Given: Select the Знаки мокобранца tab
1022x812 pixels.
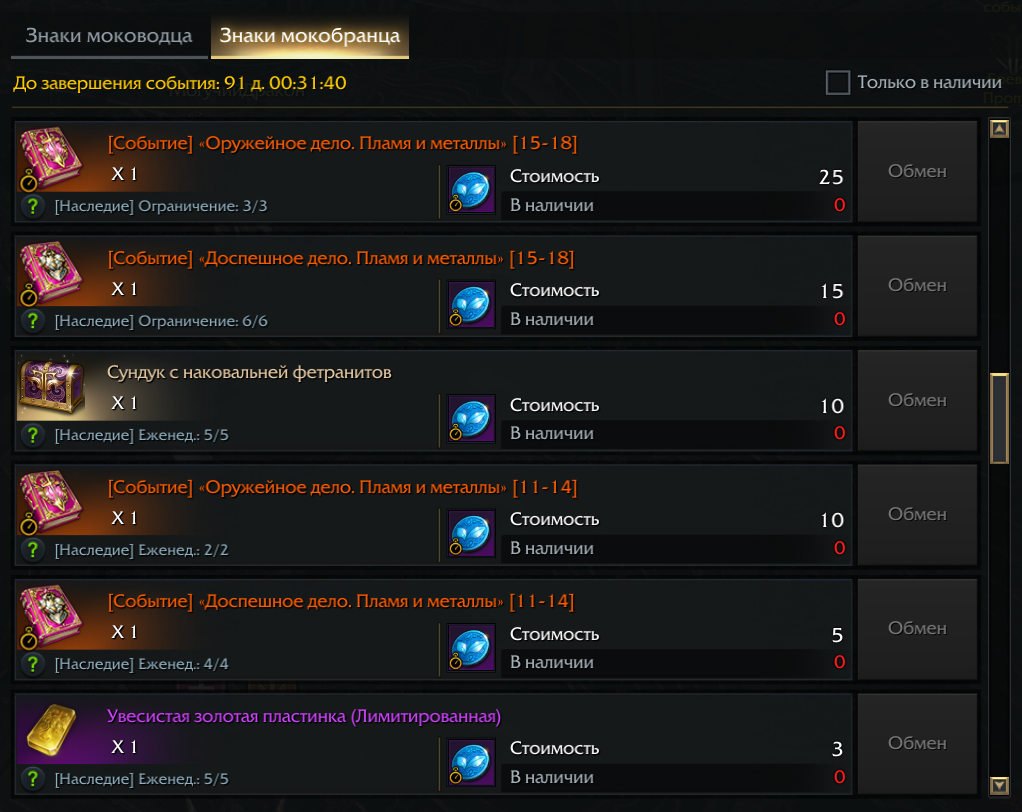Looking at the screenshot, I should pyautogui.click(x=310, y=37).
